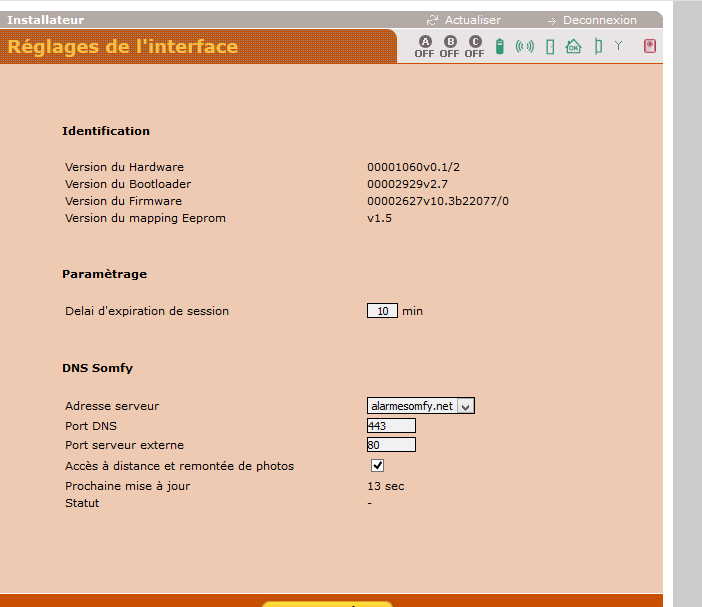
Task: Click the Port DNS input field
Action: pos(391,426)
